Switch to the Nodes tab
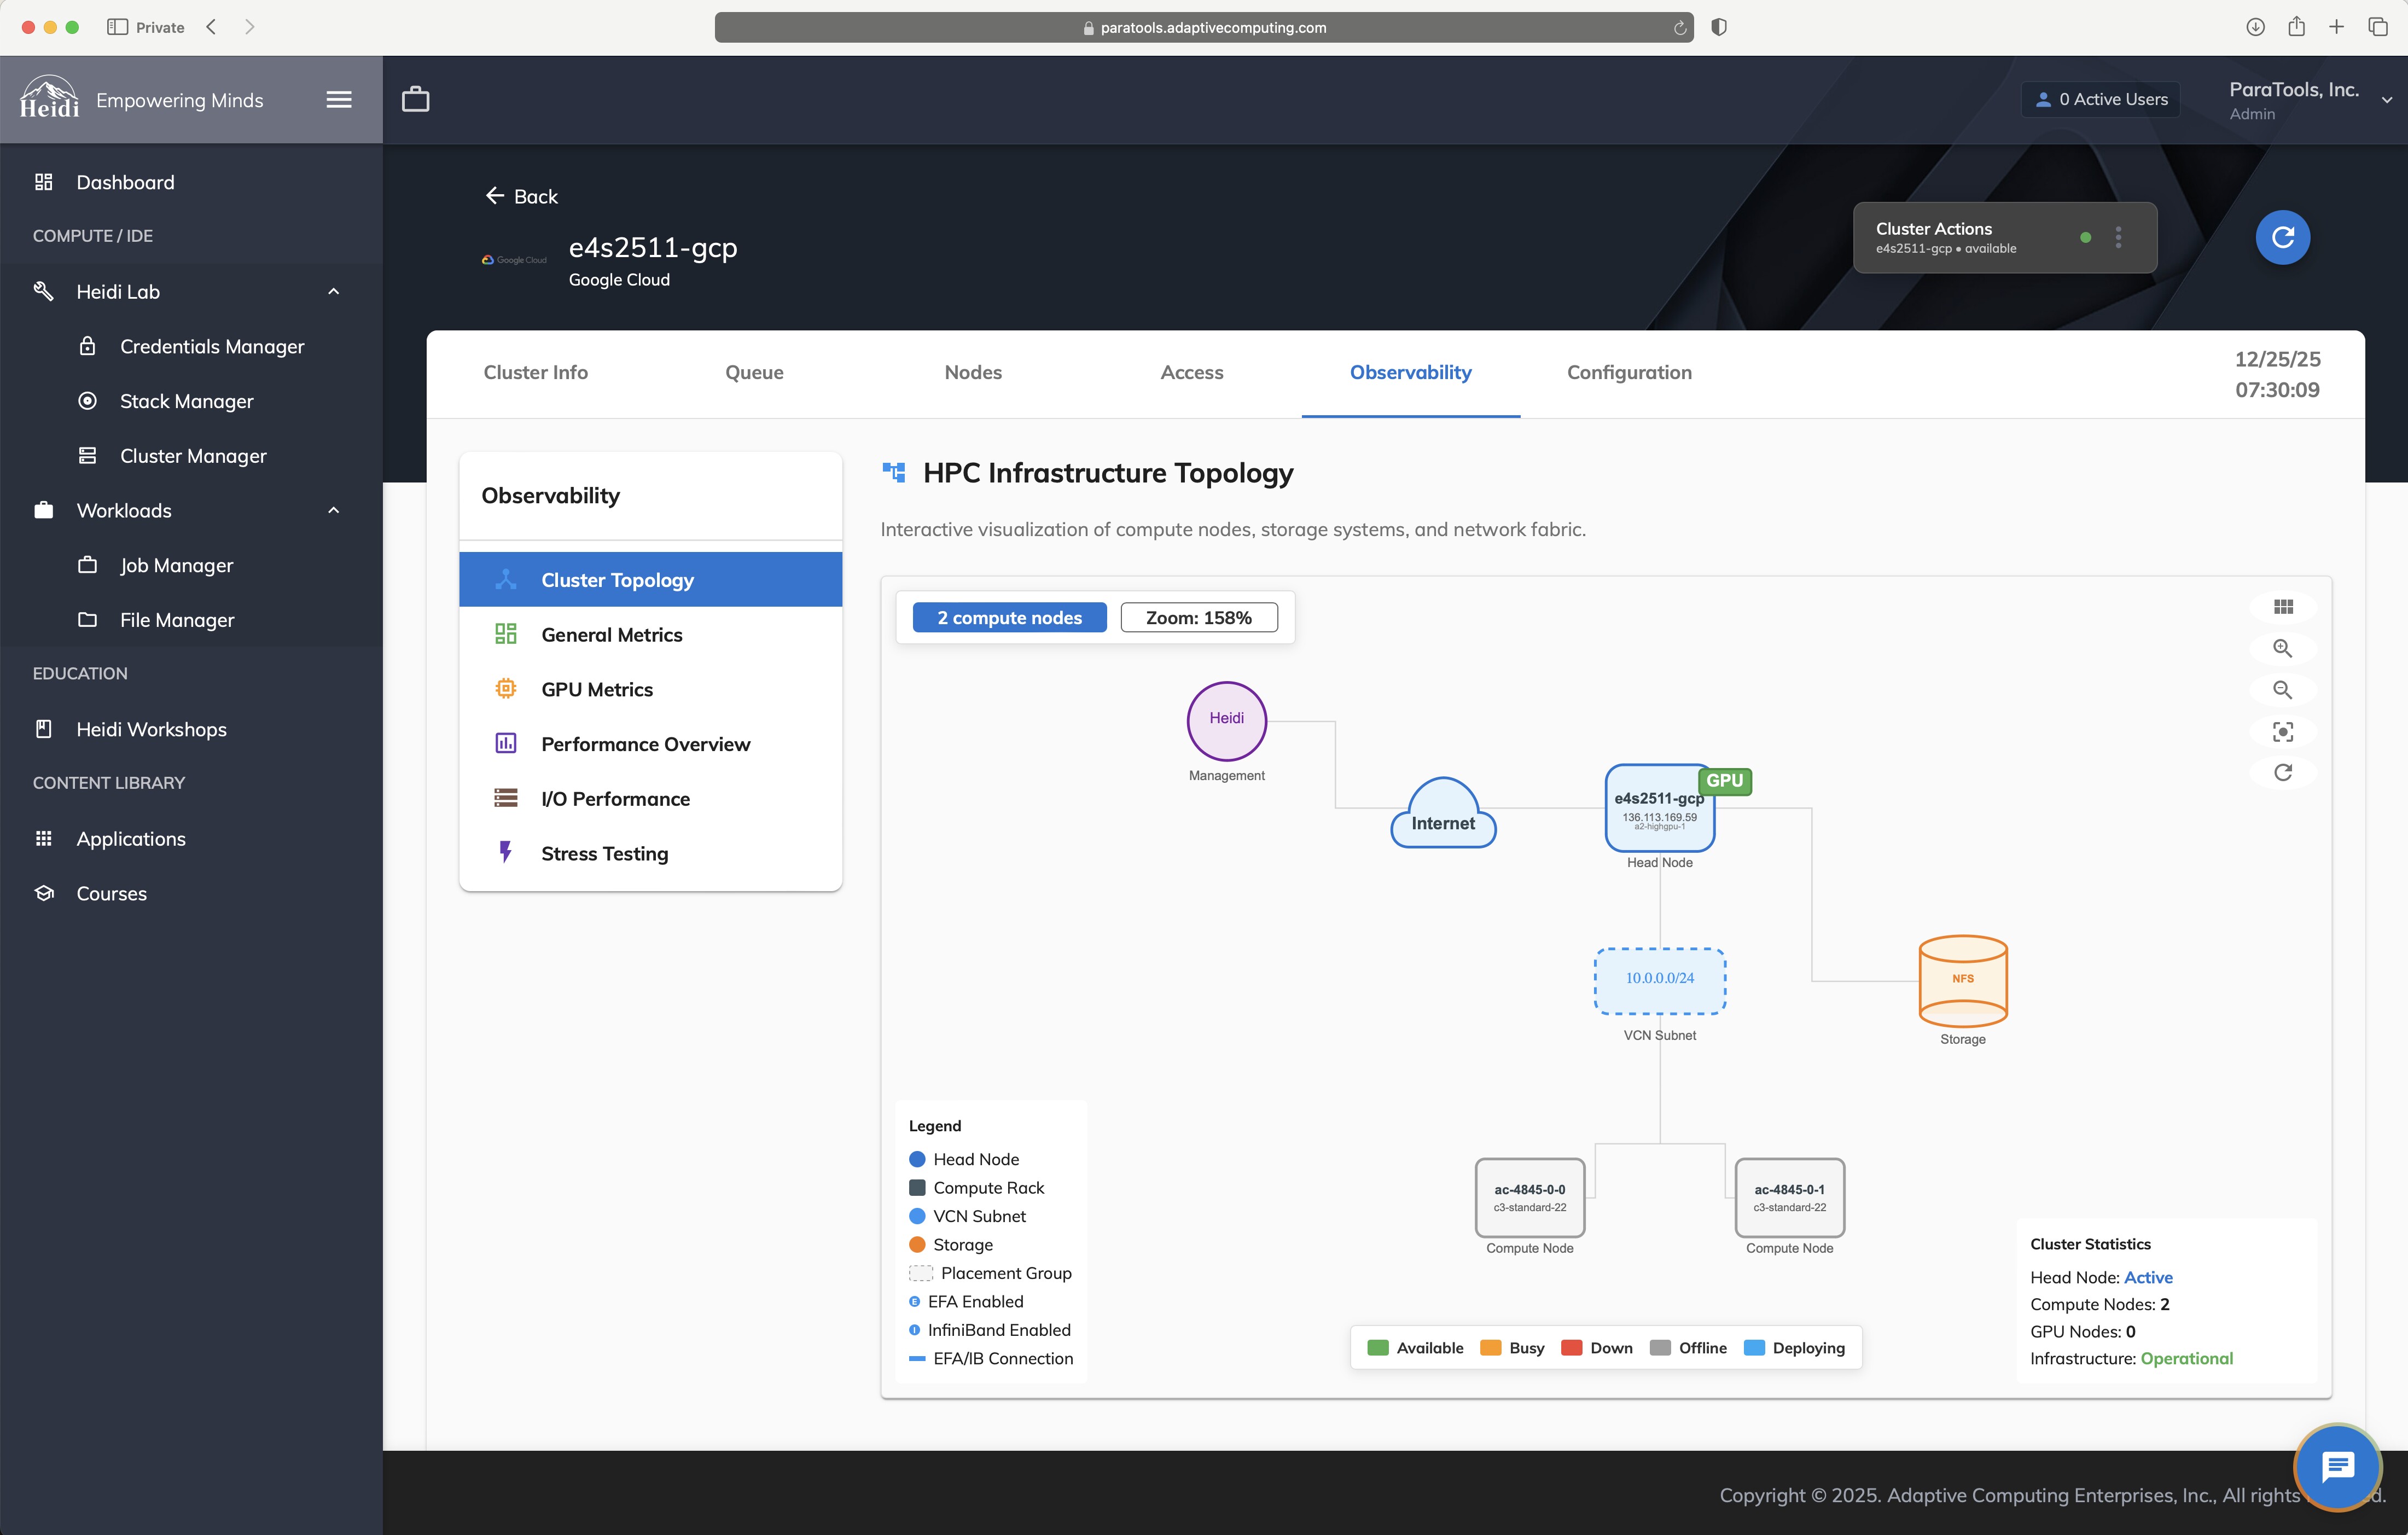Viewport: 2408px width, 1535px height. point(972,372)
